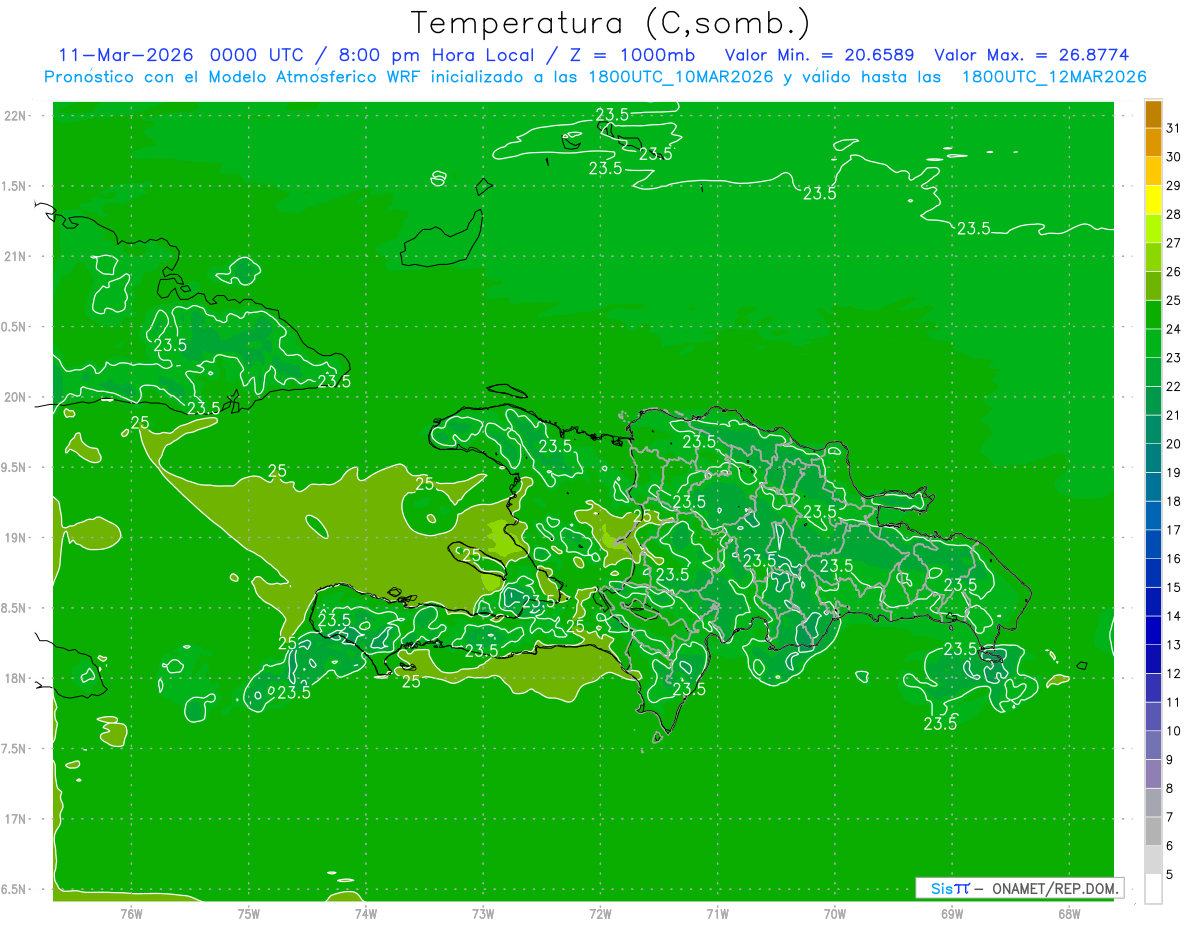Pick the teal legend swatch between 19 and 20
1200x927 pixels.
click(1153, 458)
